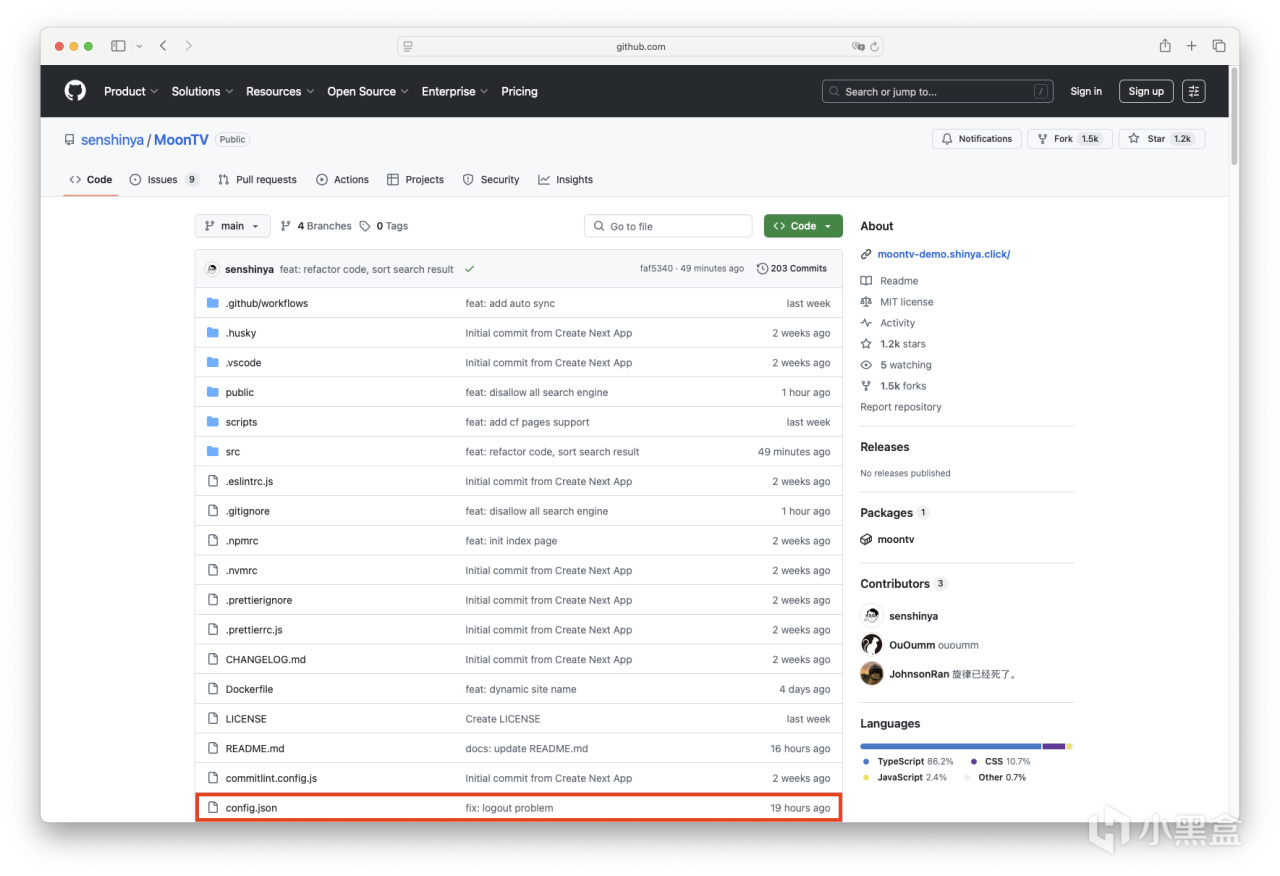Open a new Safari tab

[1192, 46]
